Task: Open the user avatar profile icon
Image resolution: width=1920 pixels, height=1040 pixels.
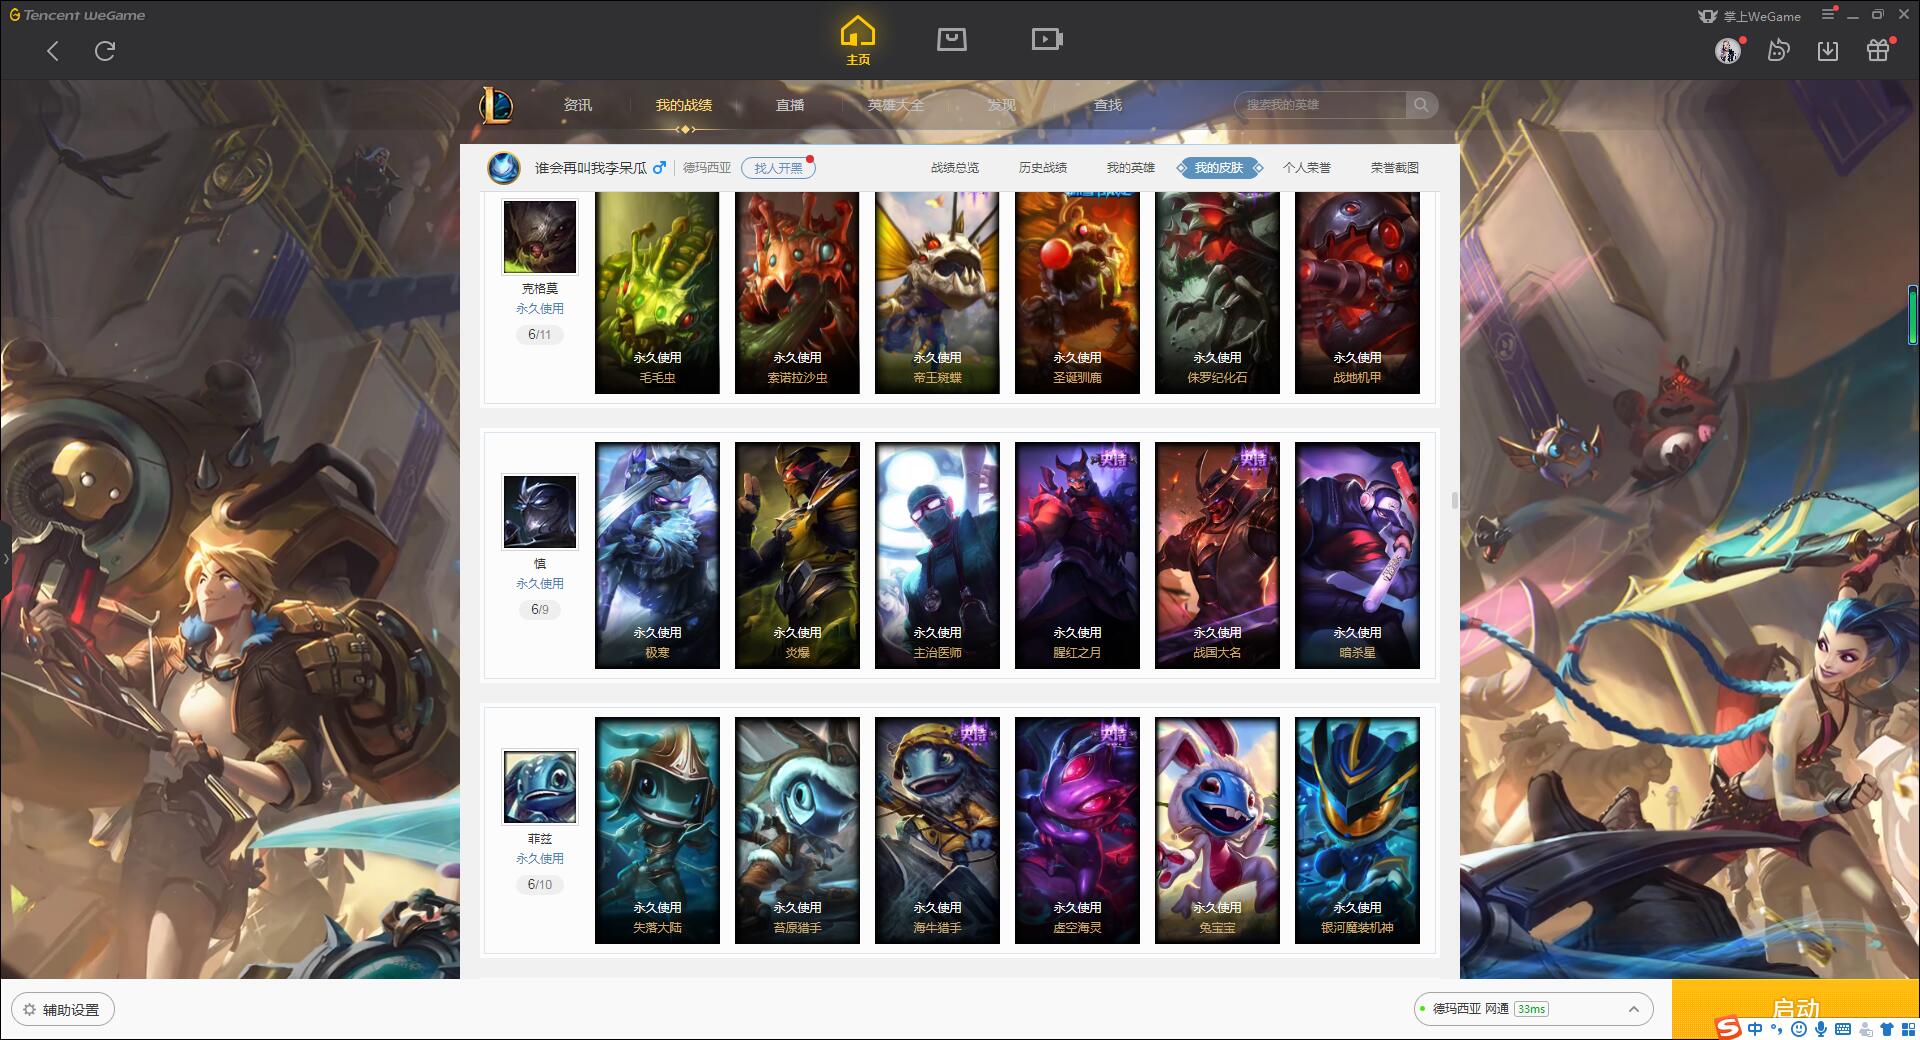Action: (x=1728, y=51)
